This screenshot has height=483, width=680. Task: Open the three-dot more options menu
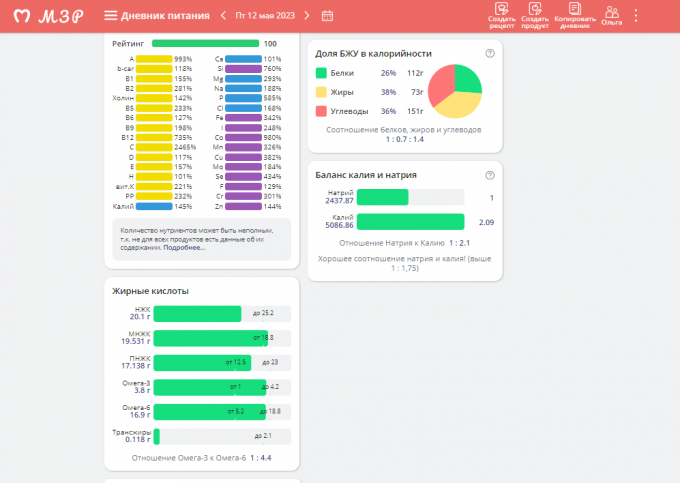pyautogui.click(x=636, y=16)
